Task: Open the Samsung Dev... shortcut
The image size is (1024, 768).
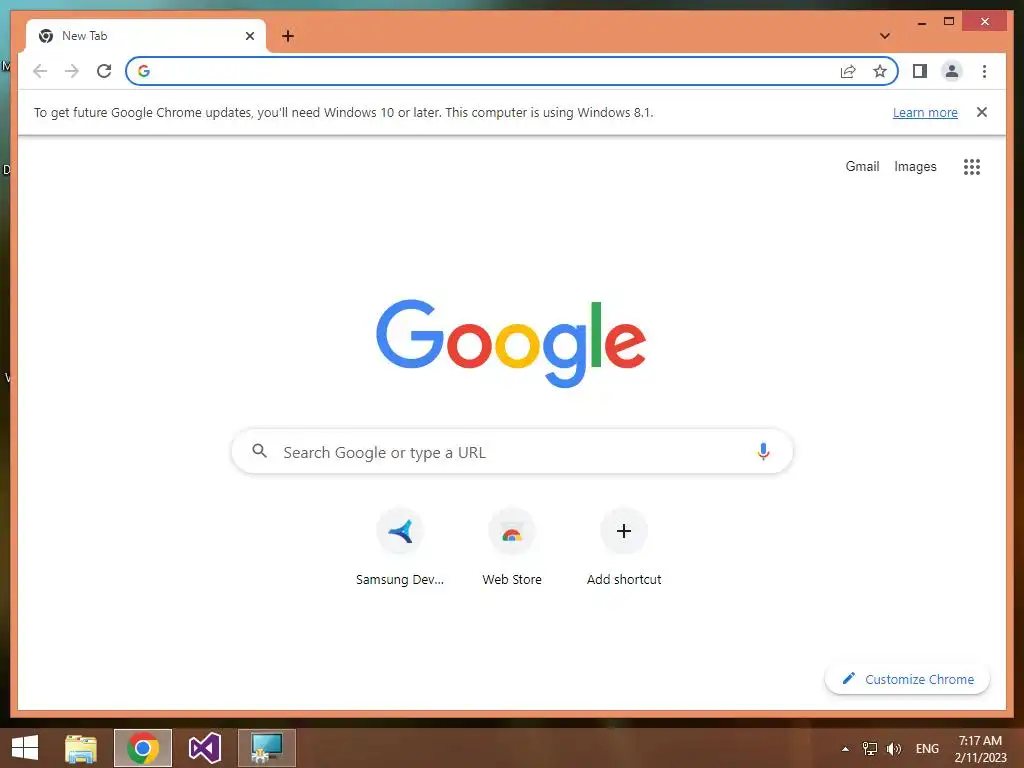Action: (x=400, y=549)
